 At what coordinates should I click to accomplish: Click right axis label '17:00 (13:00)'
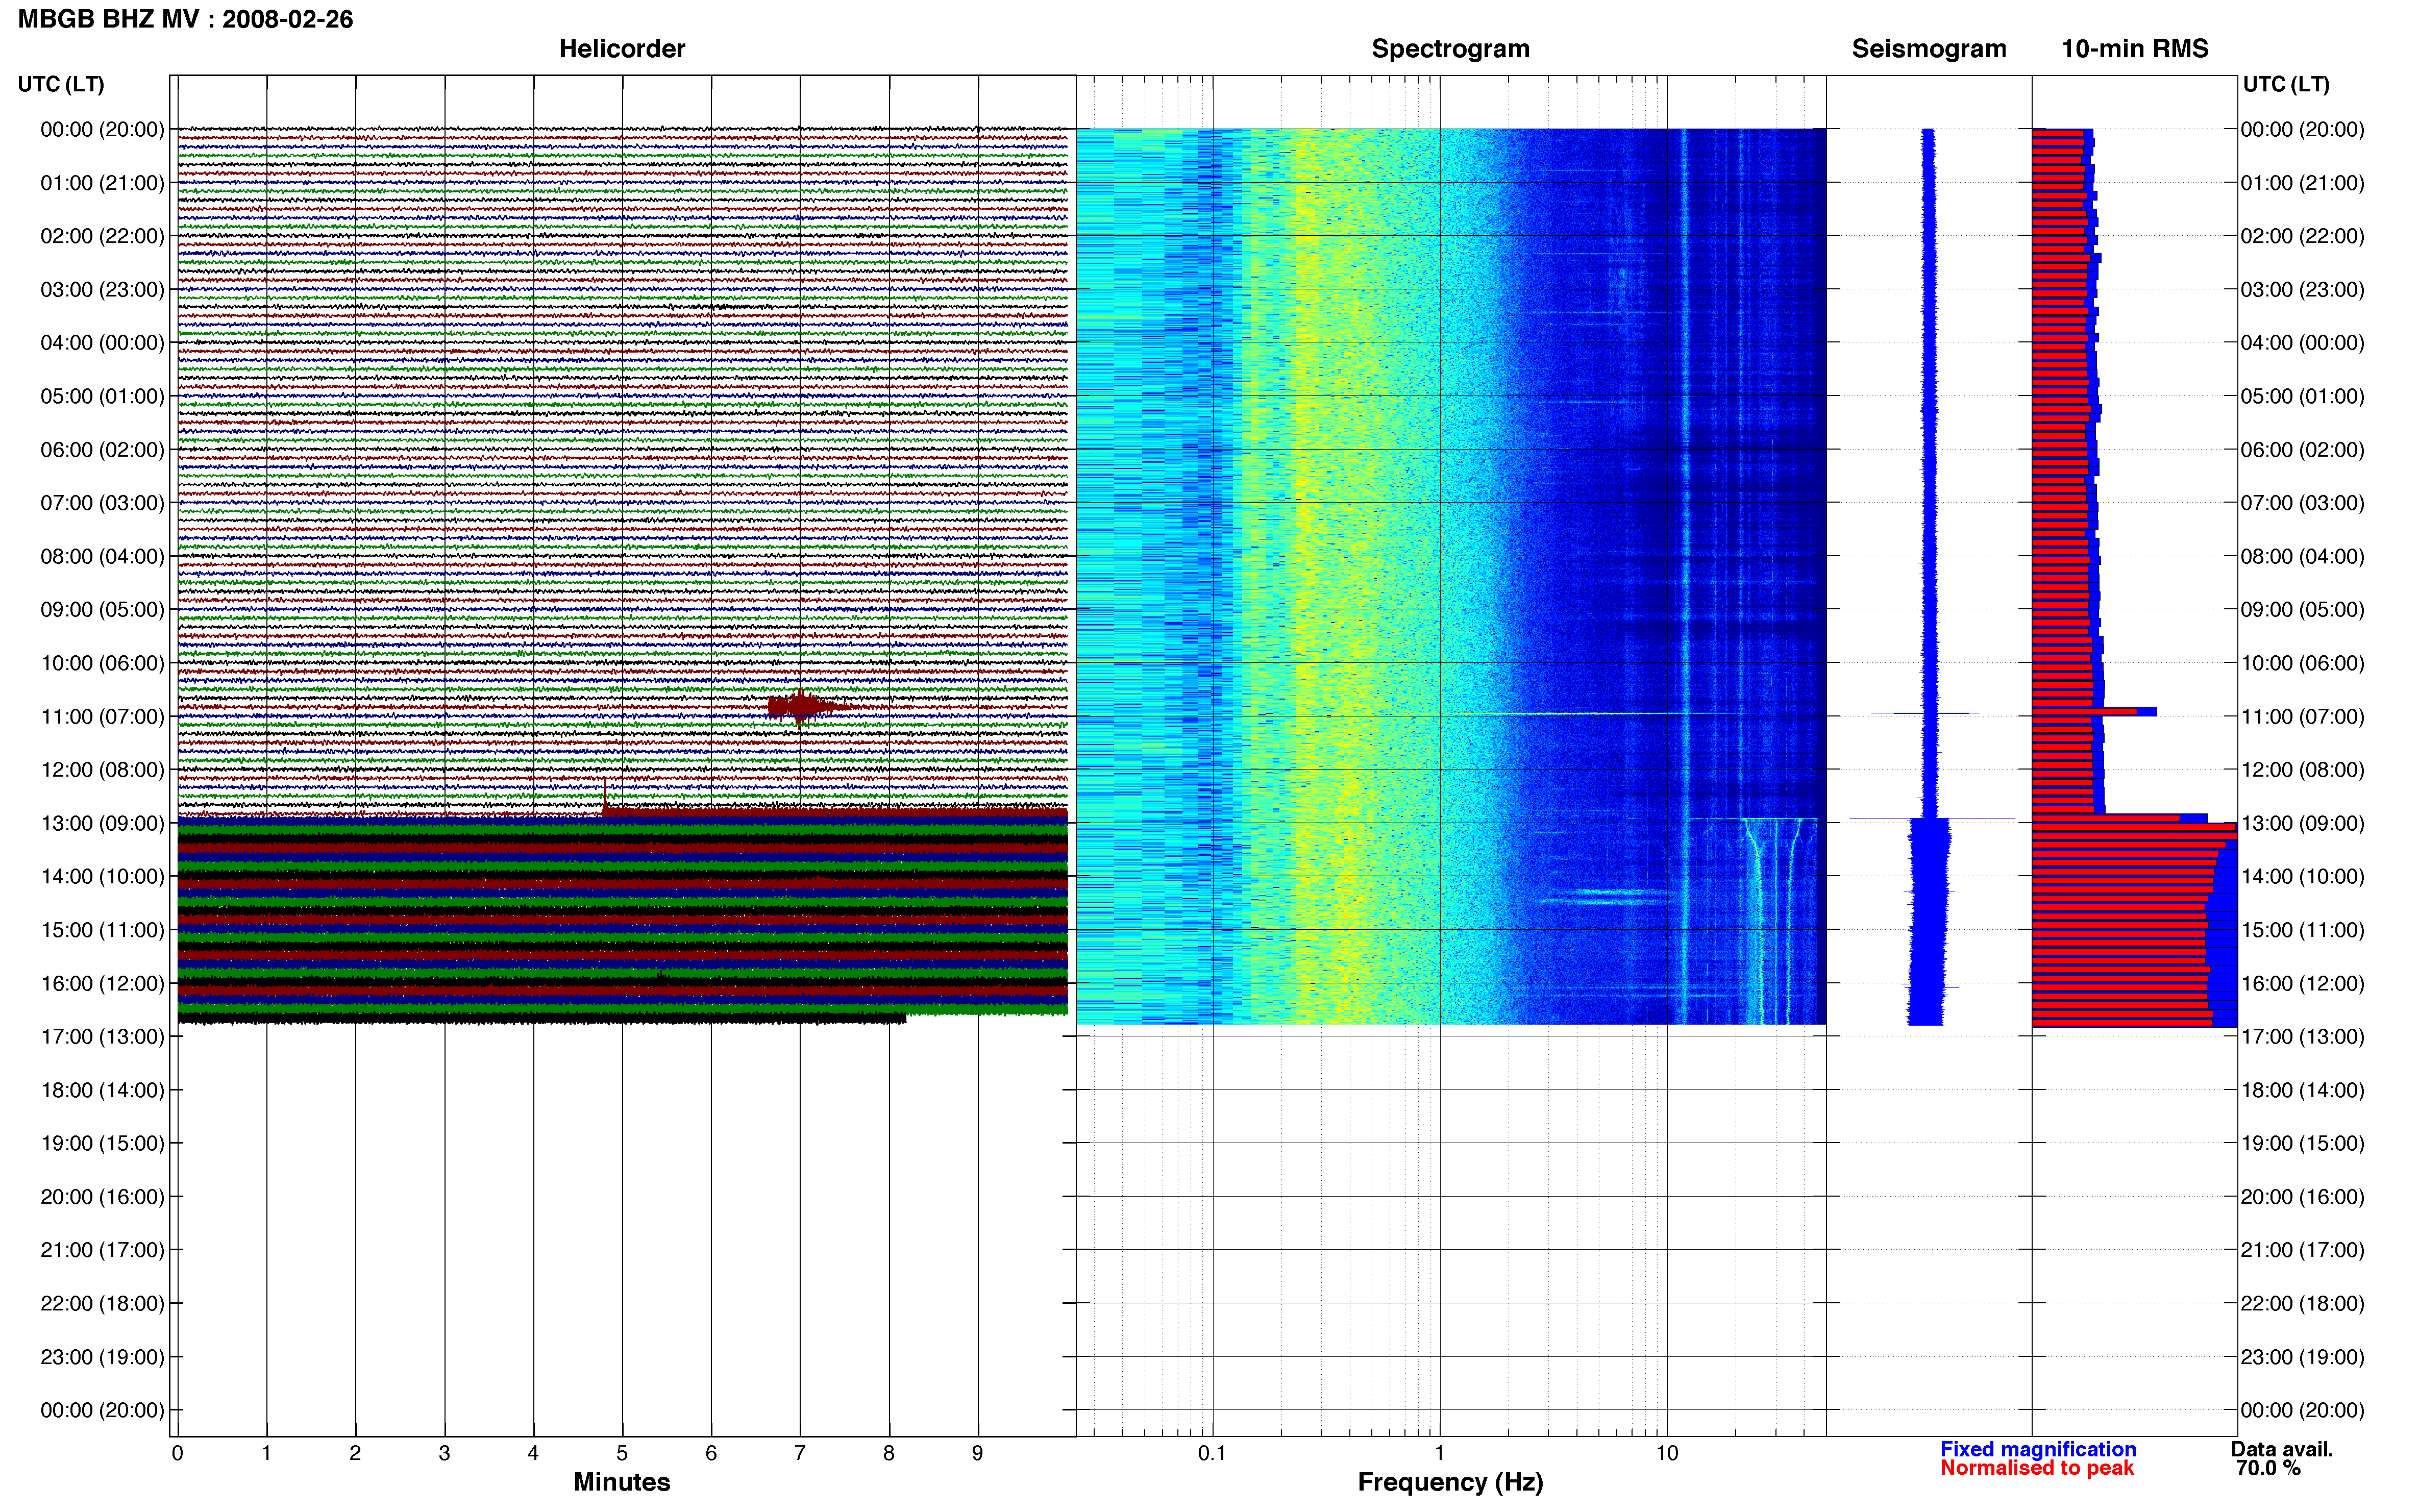click(x=2302, y=1036)
